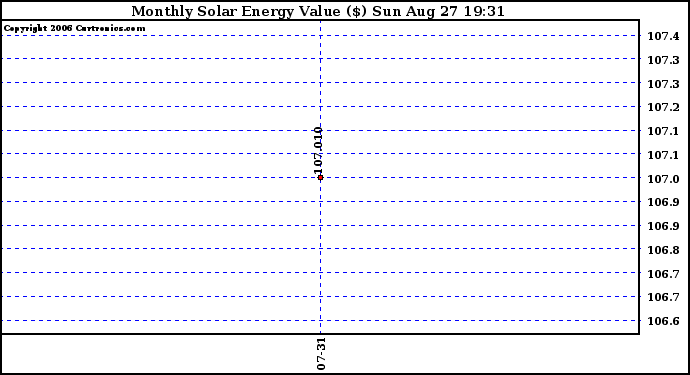Click the "106.6" y-axis label
The width and height of the screenshot is (690, 375).
coord(663,321)
